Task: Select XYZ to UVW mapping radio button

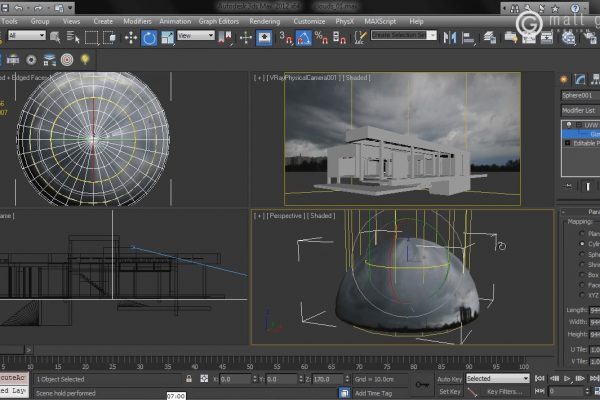Action: (582, 295)
